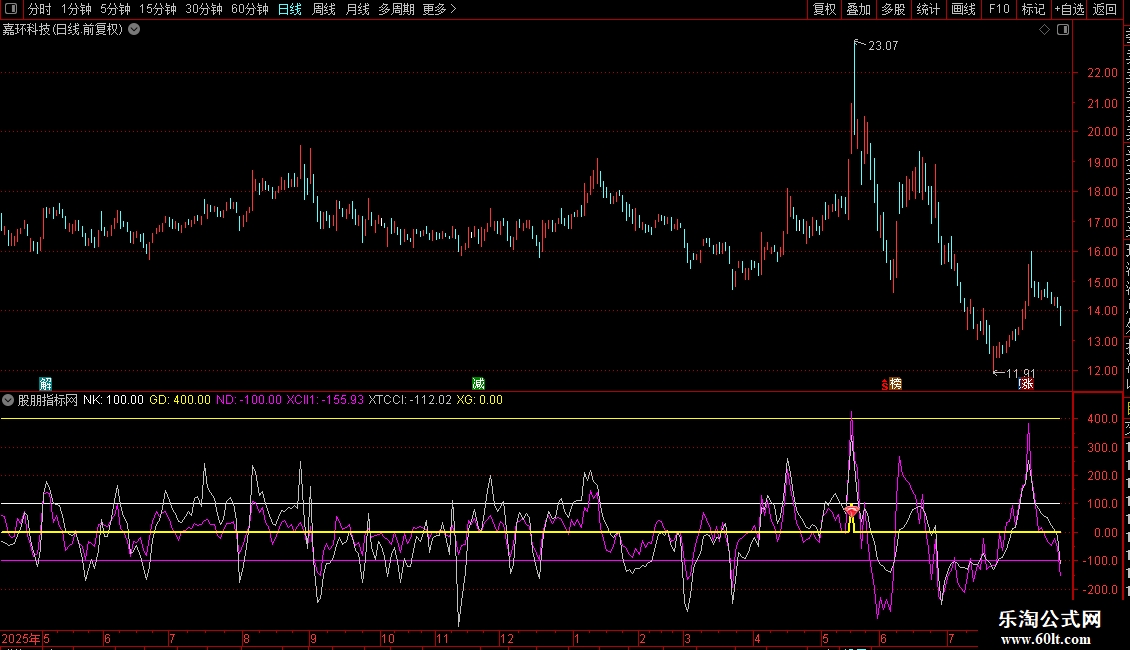Click the 11.91 low price label
The image size is (1130, 650).
coord(1020,373)
